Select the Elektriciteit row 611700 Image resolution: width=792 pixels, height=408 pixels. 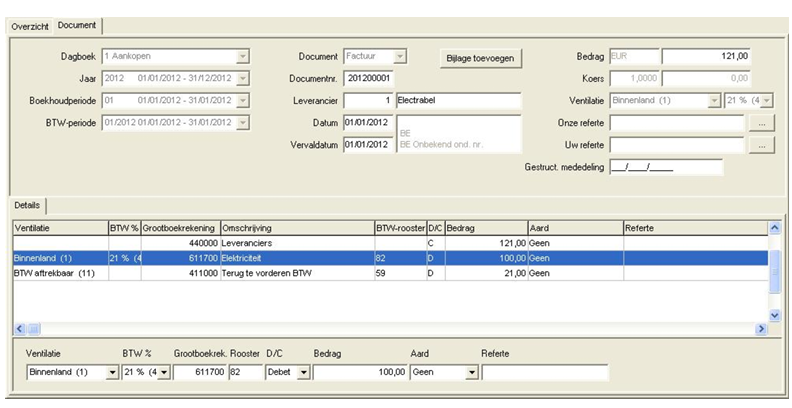pos(390,258)
